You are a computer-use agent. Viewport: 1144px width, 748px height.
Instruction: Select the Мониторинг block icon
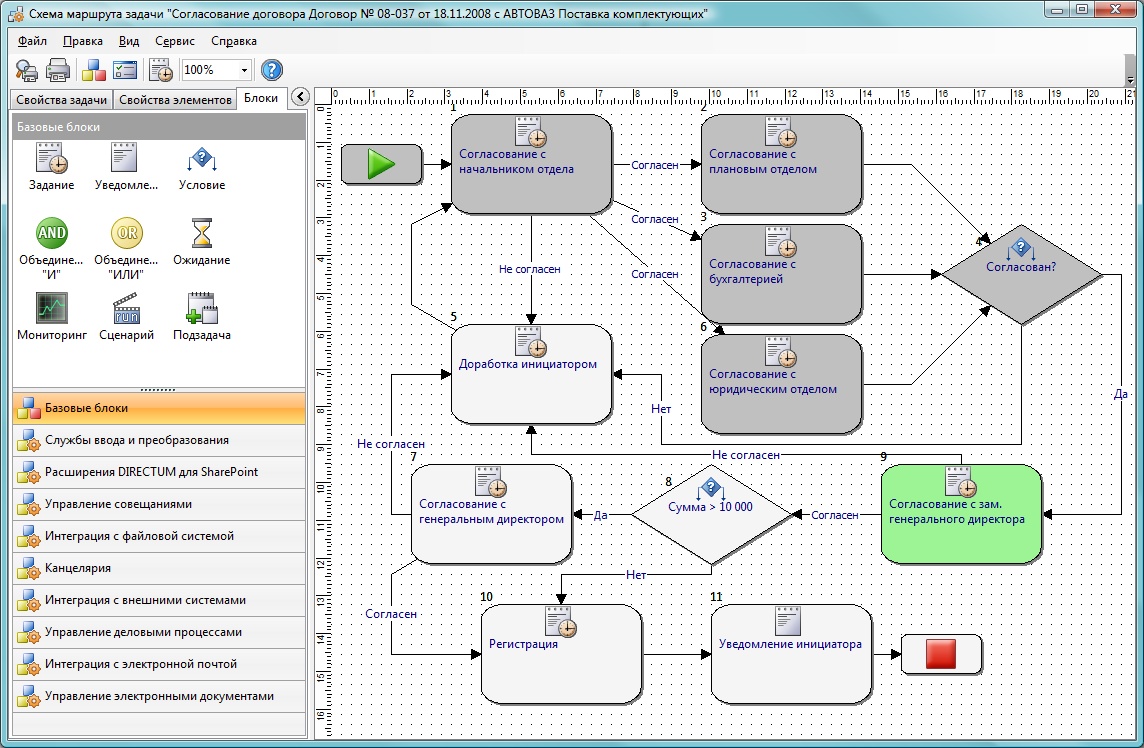tap(52, 308)
